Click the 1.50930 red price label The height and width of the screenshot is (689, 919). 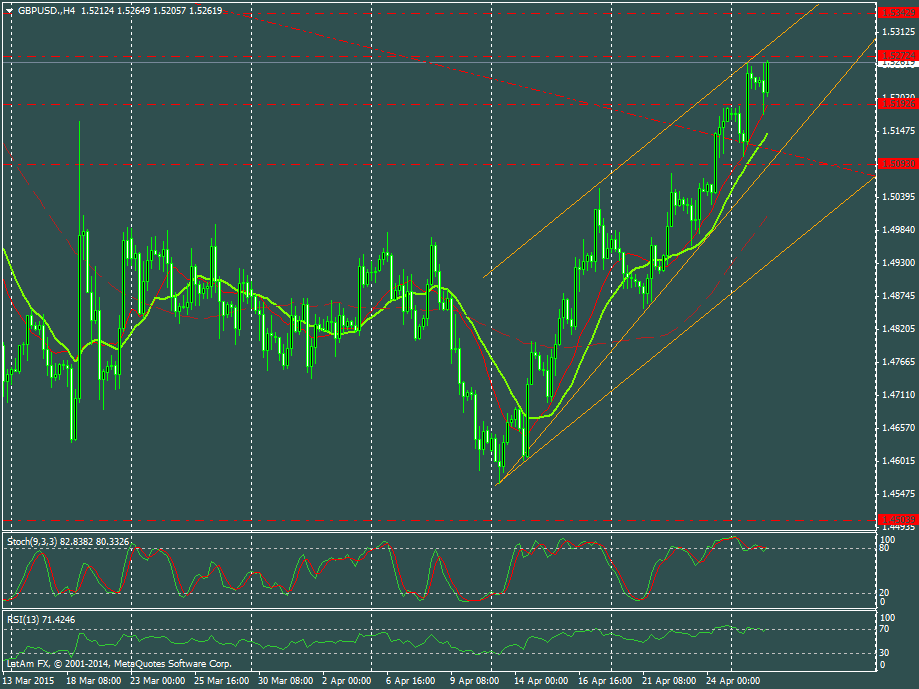(896, 163)
